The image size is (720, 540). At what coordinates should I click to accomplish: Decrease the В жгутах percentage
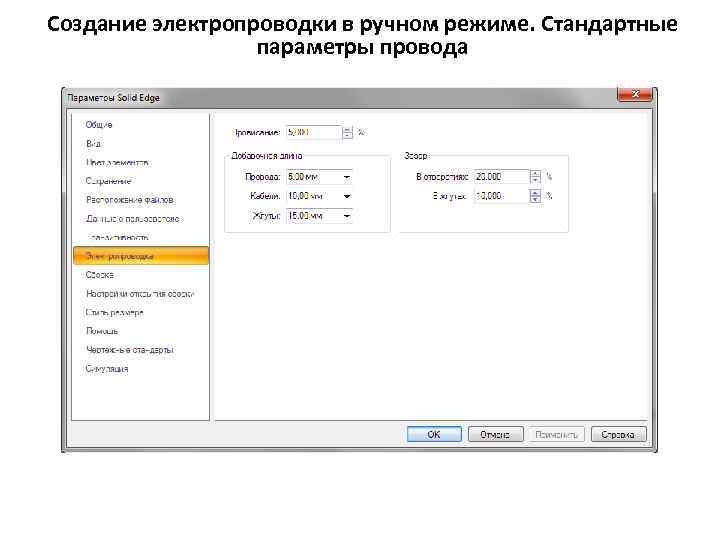(x=535, y=199)
